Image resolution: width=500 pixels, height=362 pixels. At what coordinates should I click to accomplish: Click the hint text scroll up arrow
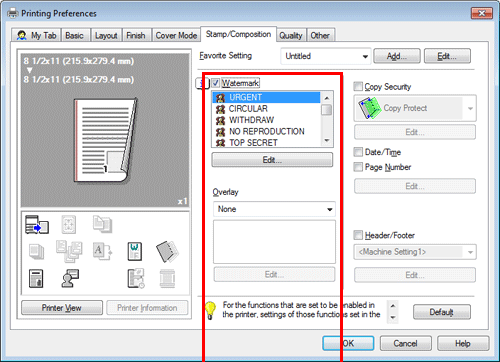393,306
